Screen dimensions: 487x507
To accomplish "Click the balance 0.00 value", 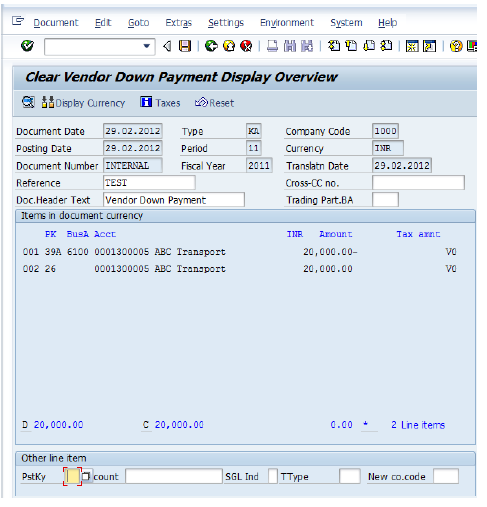I will tap(341, 425).
